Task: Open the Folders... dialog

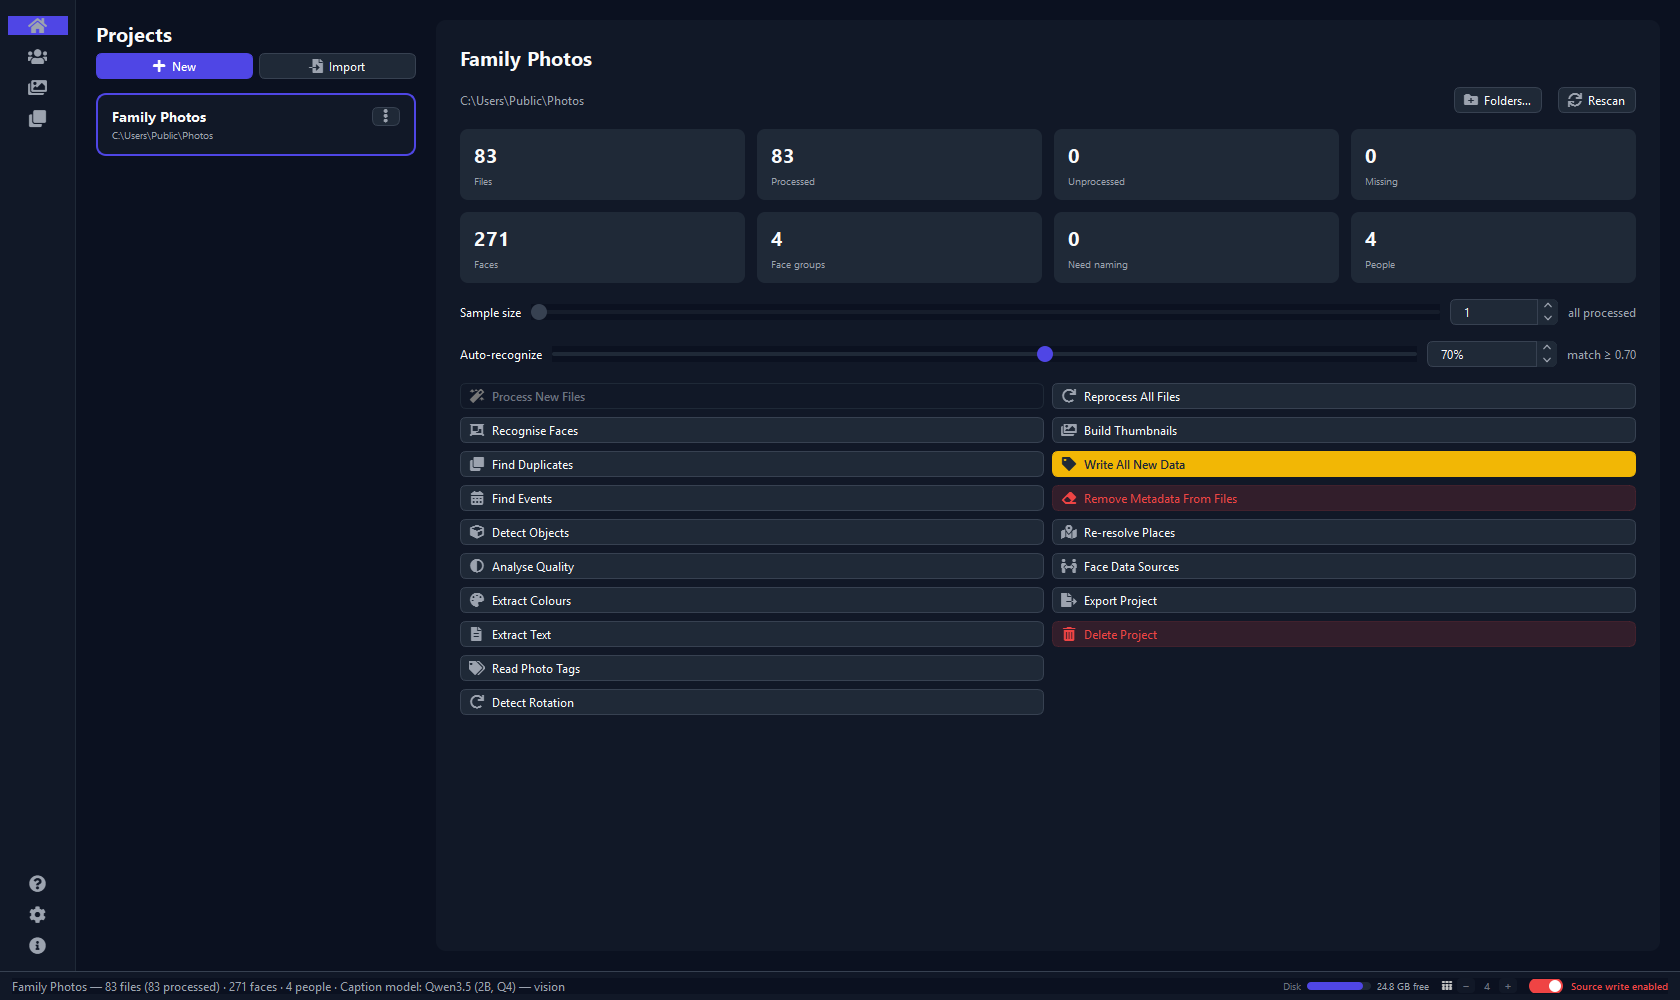Action: [1498, 100]
